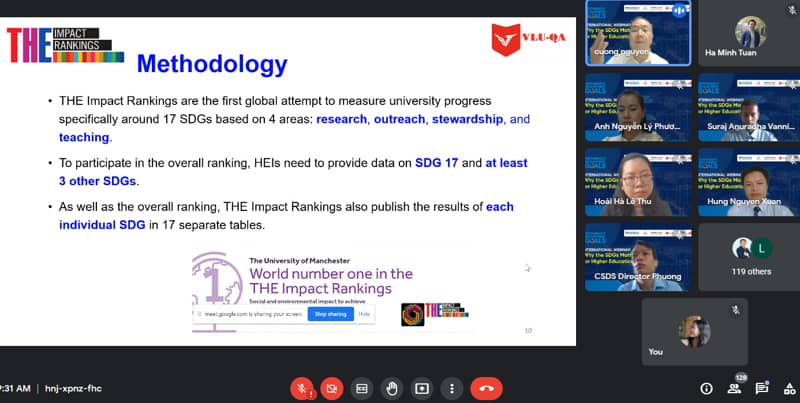
Task: Unmute the microphone in the call bar
Action: [299, 388]
